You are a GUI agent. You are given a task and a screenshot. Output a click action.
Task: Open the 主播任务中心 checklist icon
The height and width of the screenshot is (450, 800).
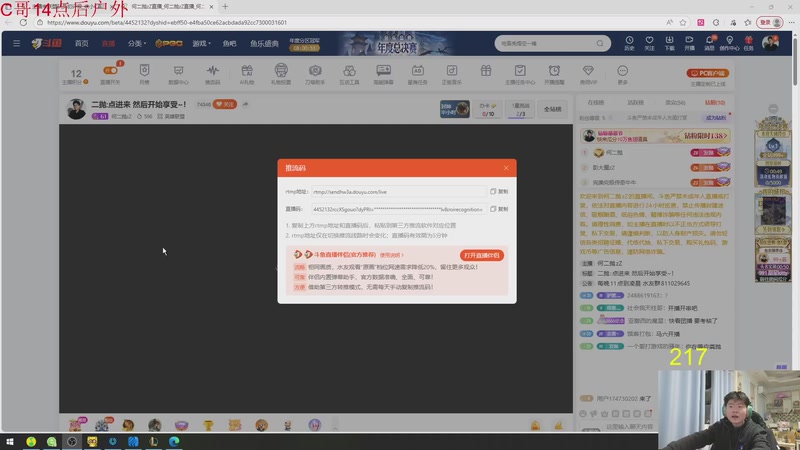[x=520, y=73]
